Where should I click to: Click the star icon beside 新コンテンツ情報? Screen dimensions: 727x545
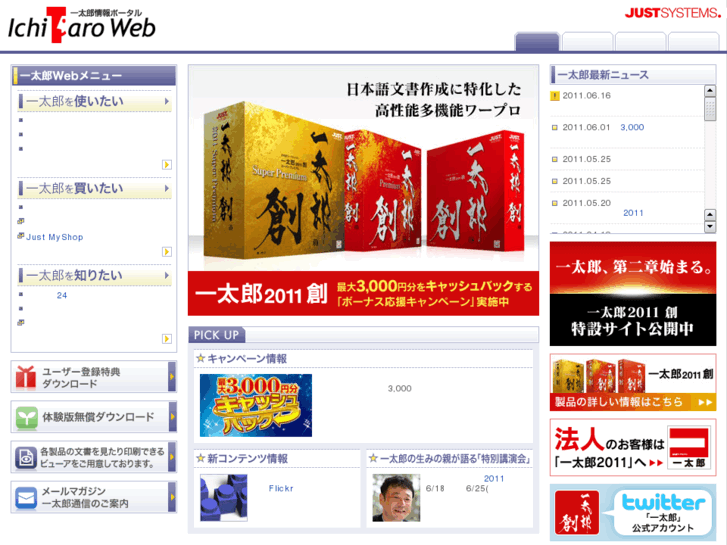[x=200, y=458]
